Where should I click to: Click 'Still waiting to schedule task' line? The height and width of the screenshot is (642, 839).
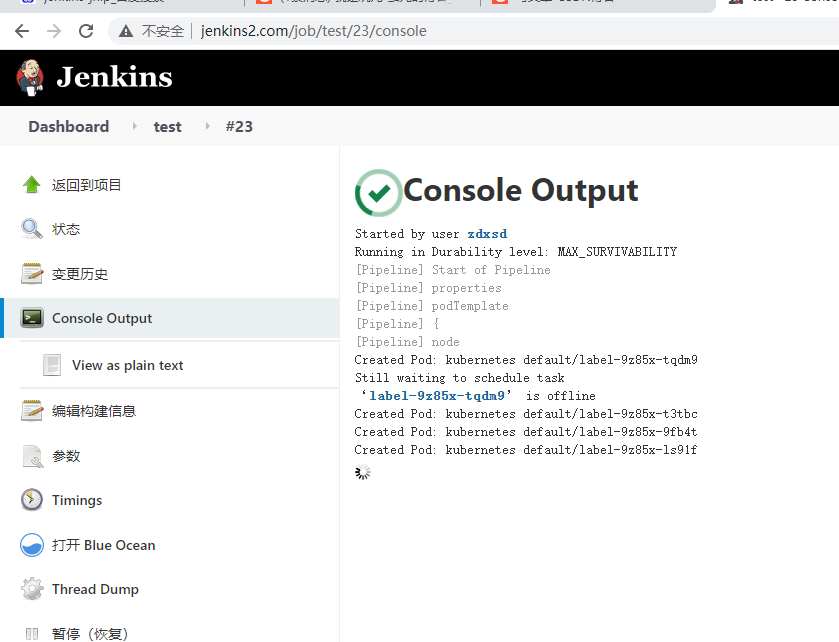(460, 378)
